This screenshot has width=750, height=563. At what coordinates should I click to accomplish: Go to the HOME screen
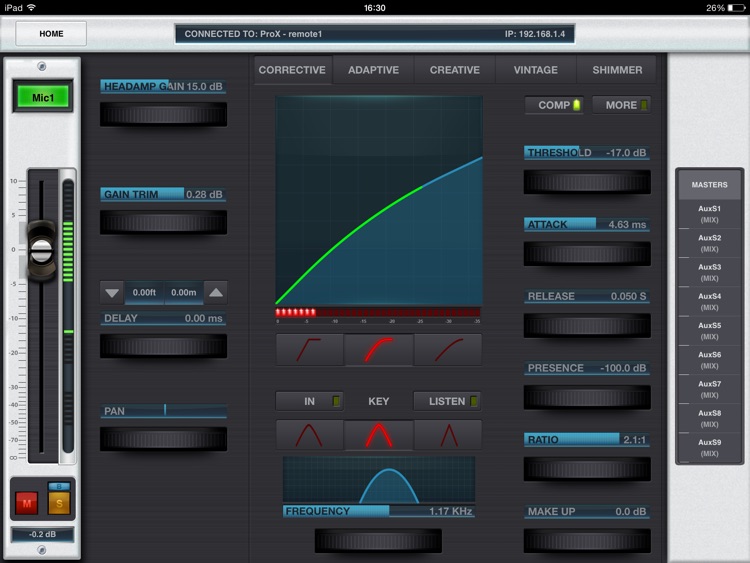tap(51, 34)
